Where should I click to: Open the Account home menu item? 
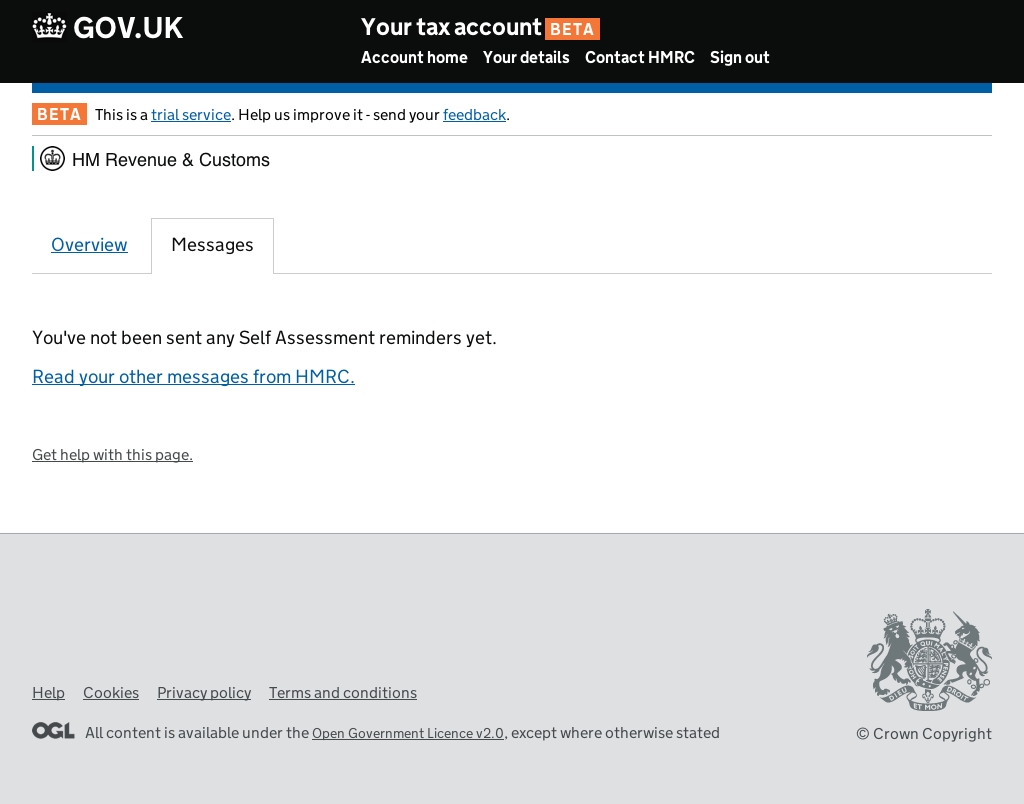pos(414,58)
